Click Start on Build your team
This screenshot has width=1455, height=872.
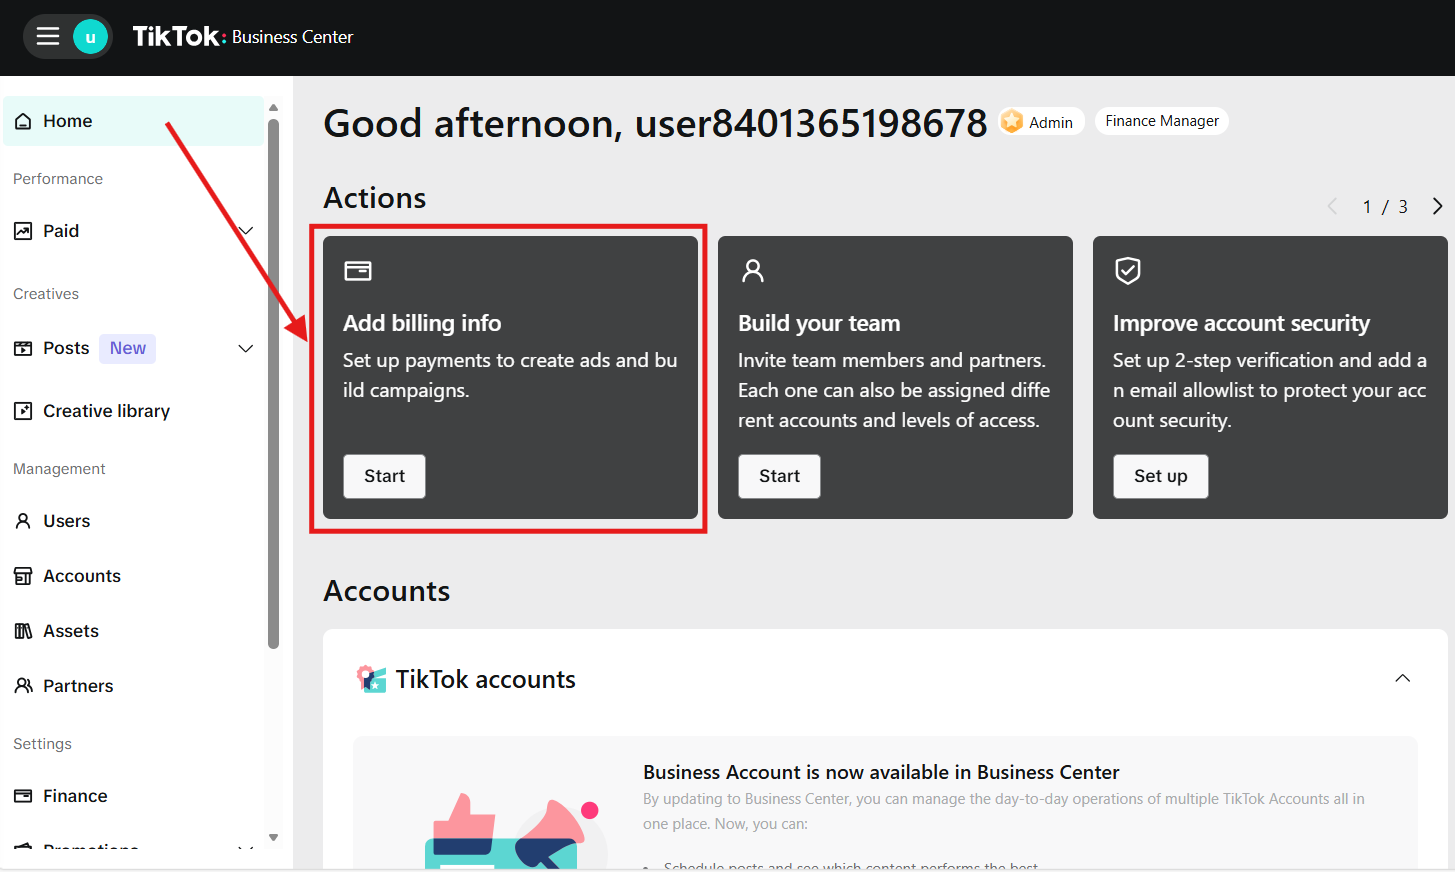click(x=779, y=476)
